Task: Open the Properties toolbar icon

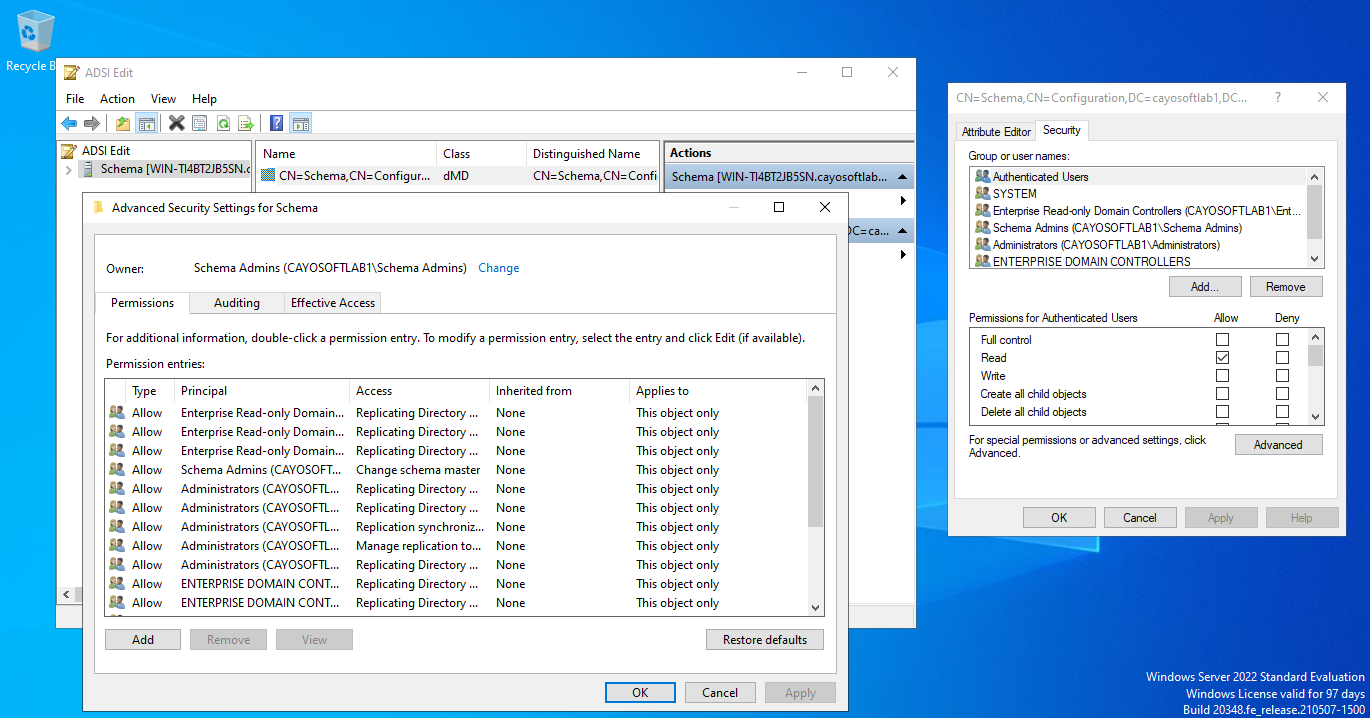Action: pos(200,124)
